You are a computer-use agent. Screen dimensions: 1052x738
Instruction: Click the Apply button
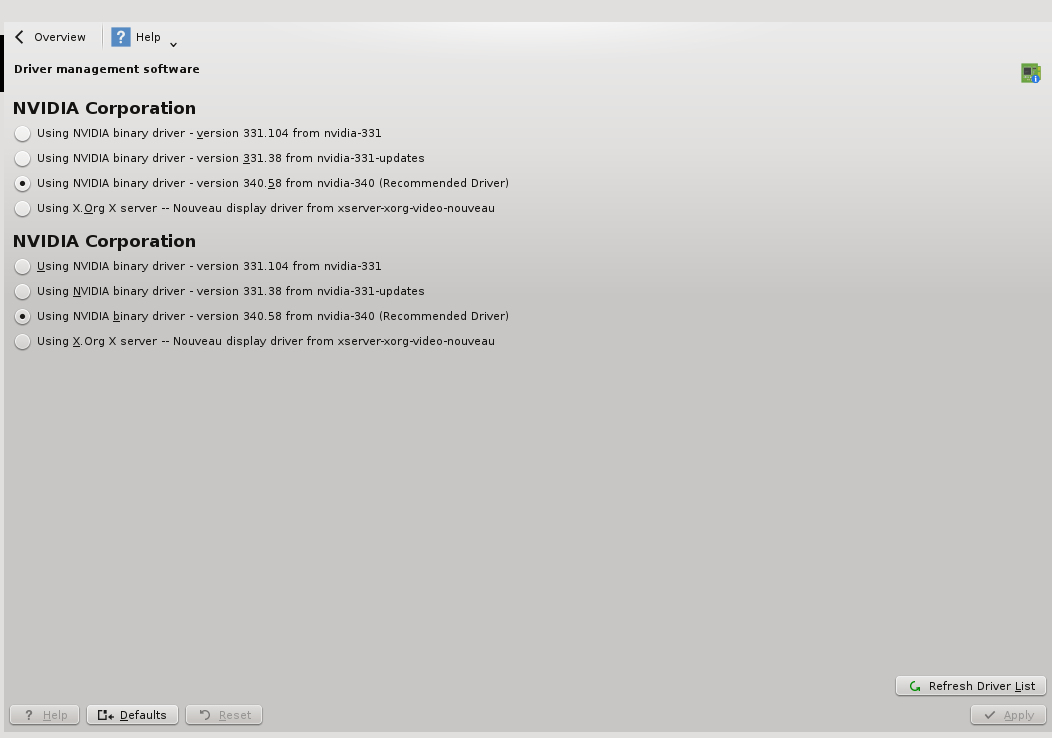[1008, 715]
